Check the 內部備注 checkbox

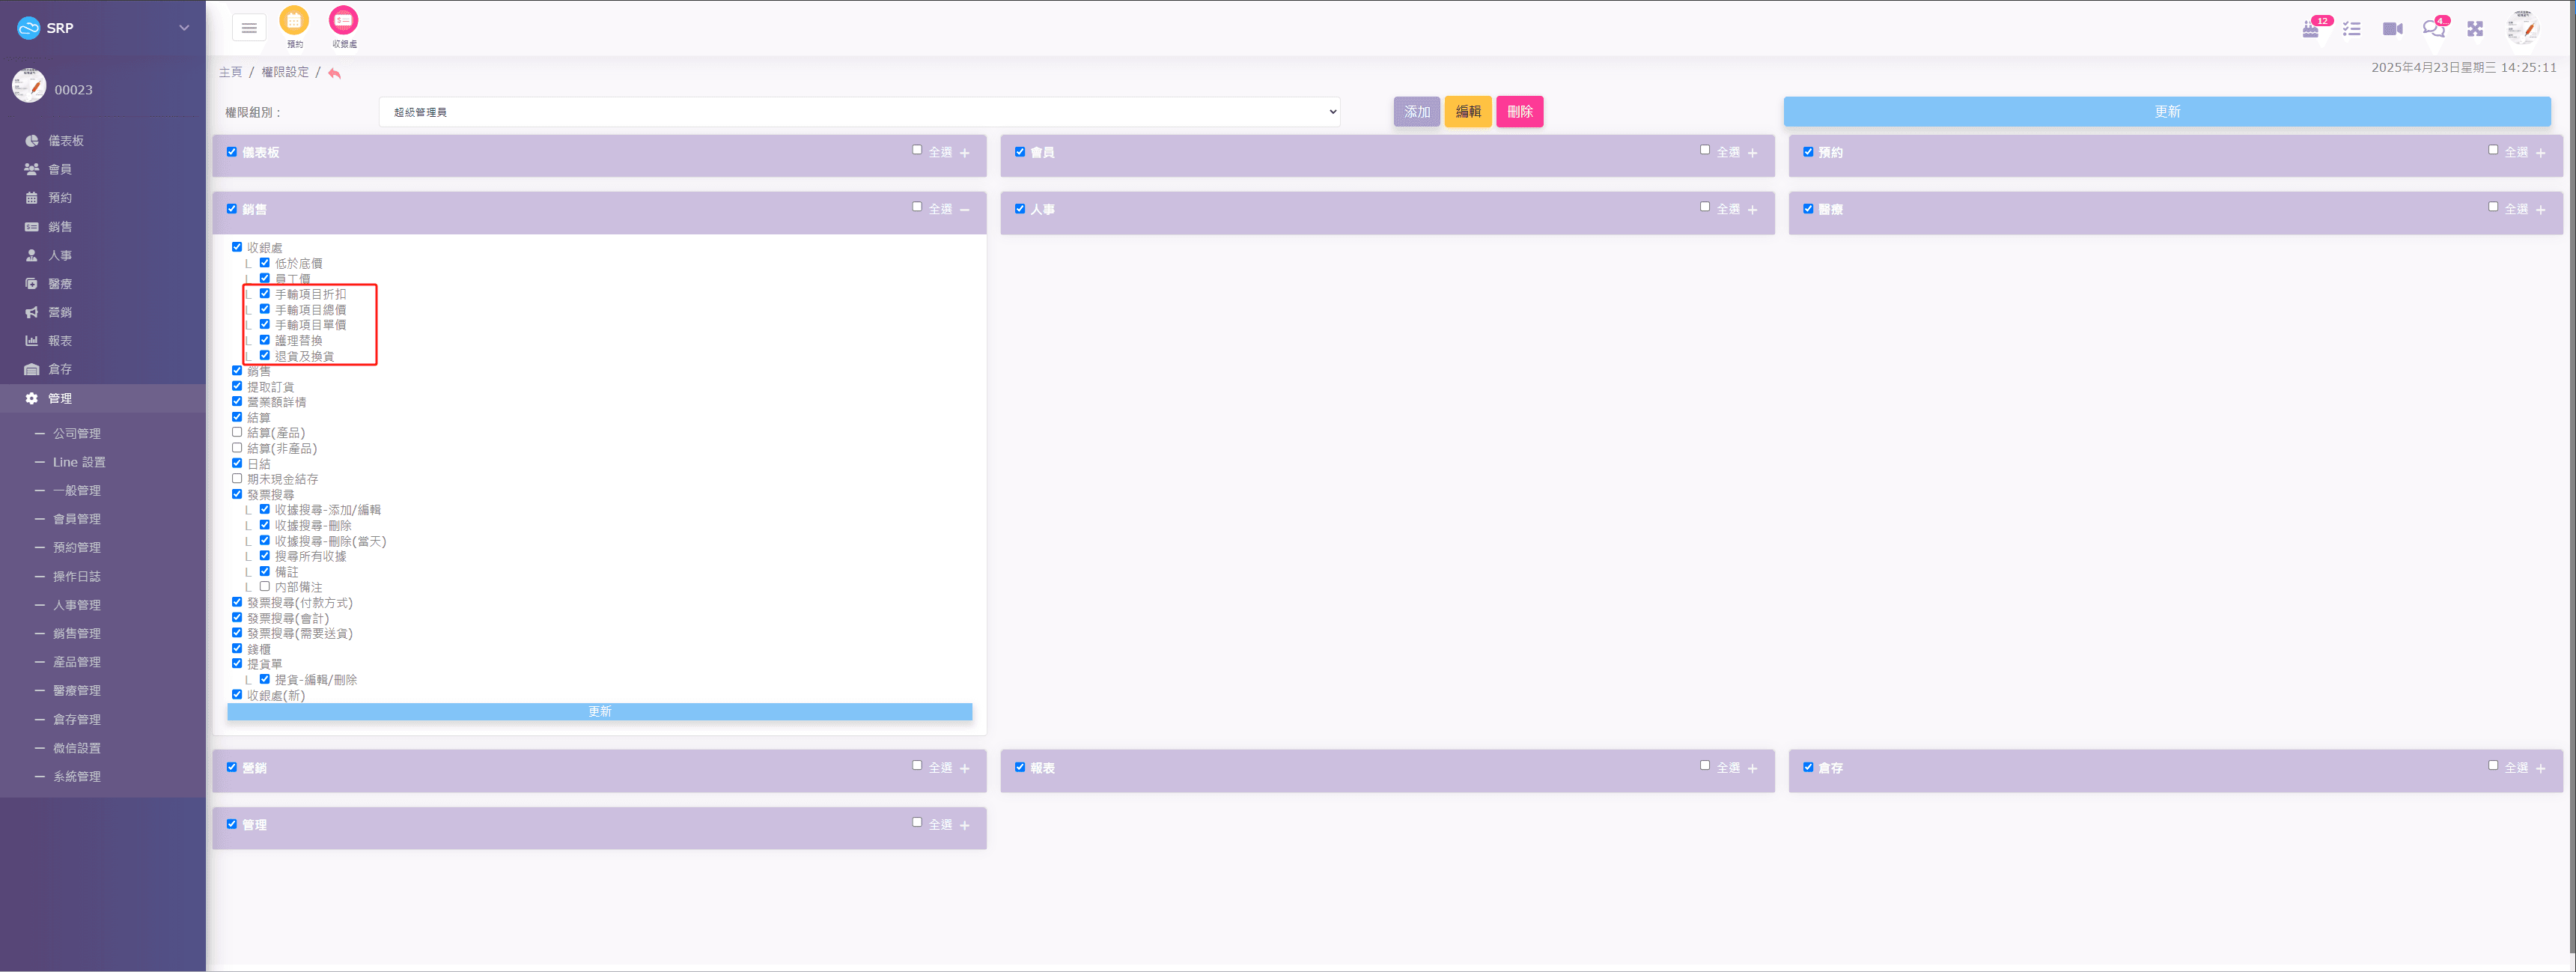(x=265, y=587)
